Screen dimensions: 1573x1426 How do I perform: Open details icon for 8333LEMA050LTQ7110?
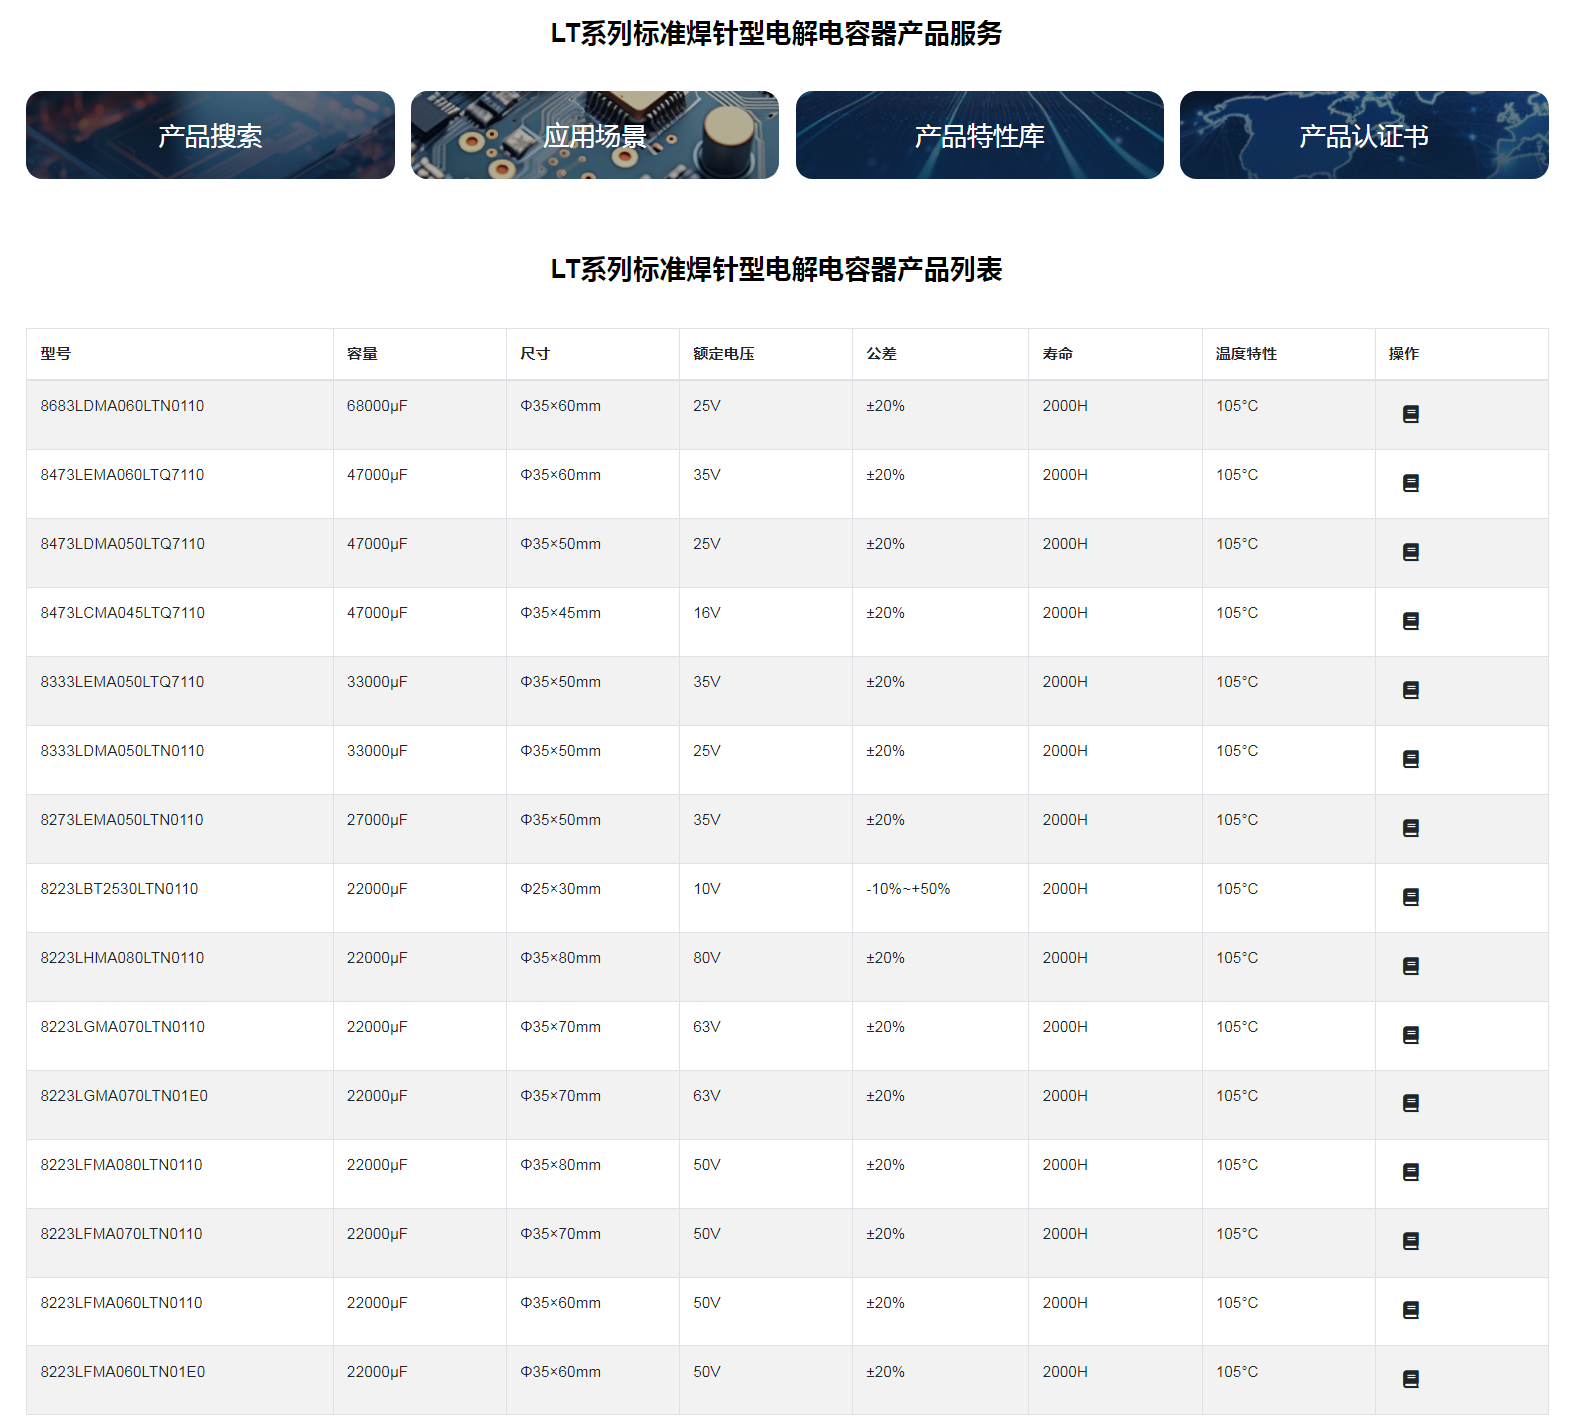click(1410, 690)
